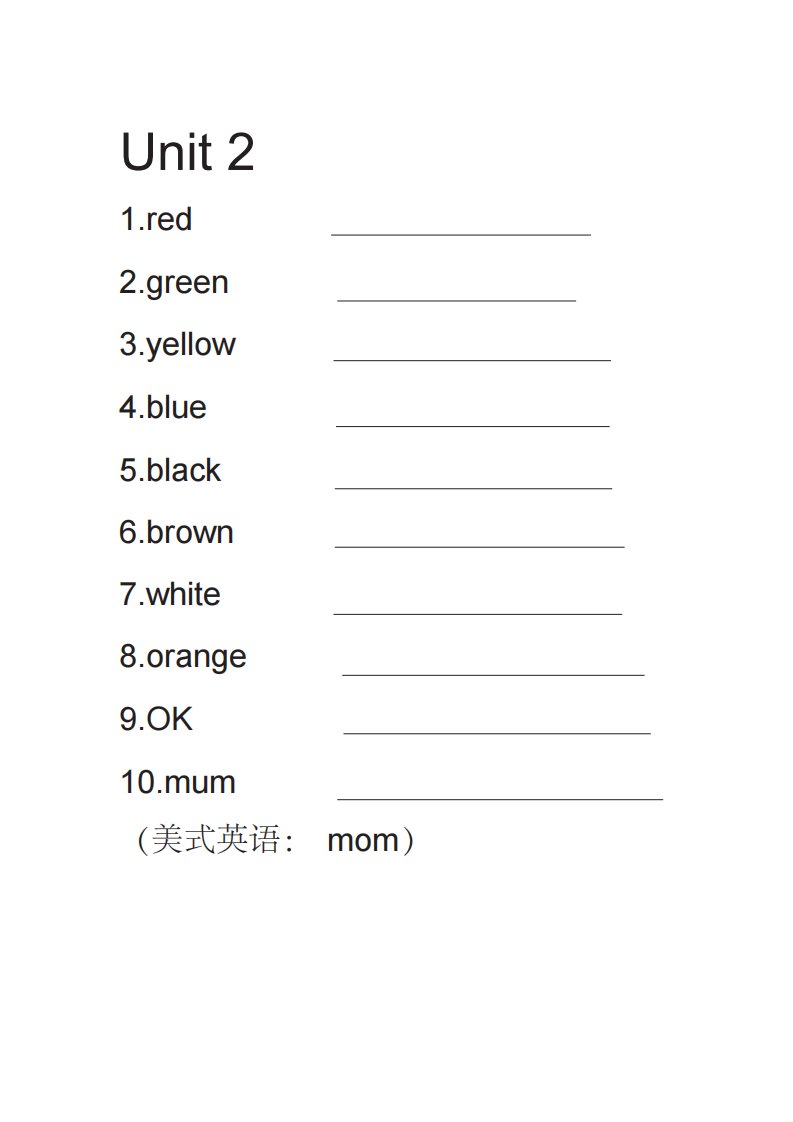
Task: Click the word "10.mum"
Action: click(178, 781)
